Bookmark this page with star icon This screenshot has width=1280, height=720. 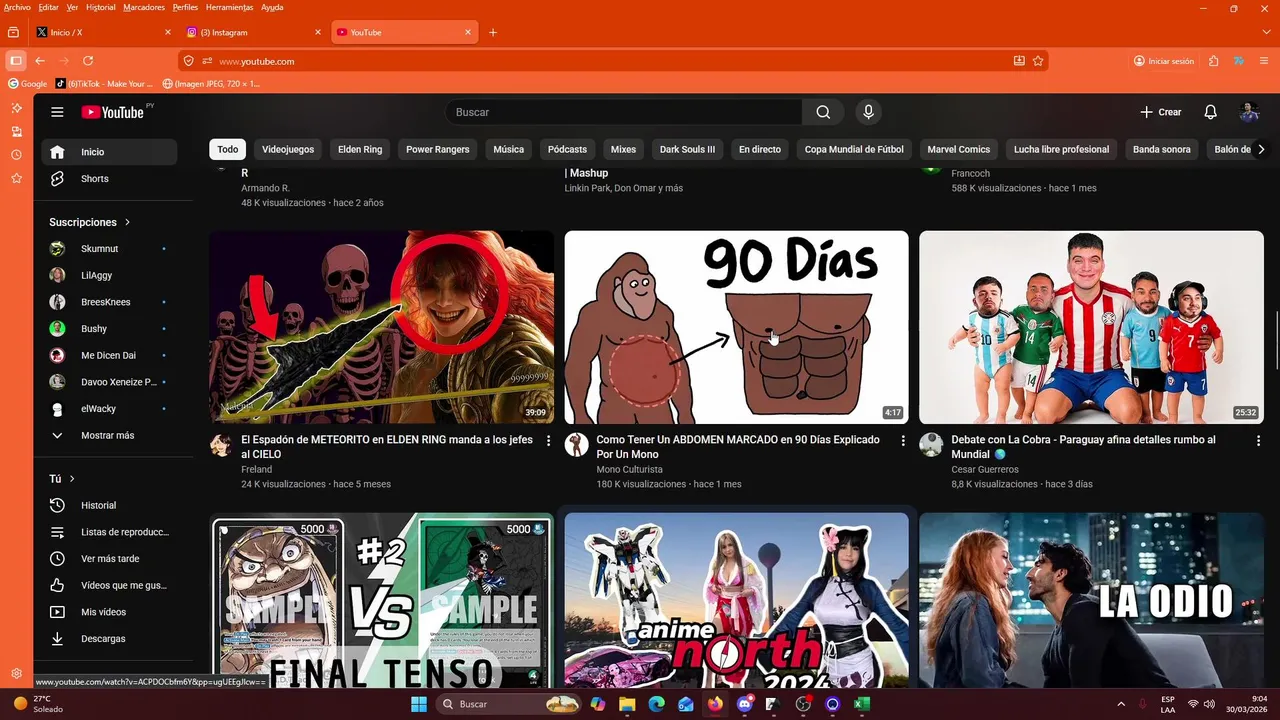pyautogui.click(x=1038, y=61)
